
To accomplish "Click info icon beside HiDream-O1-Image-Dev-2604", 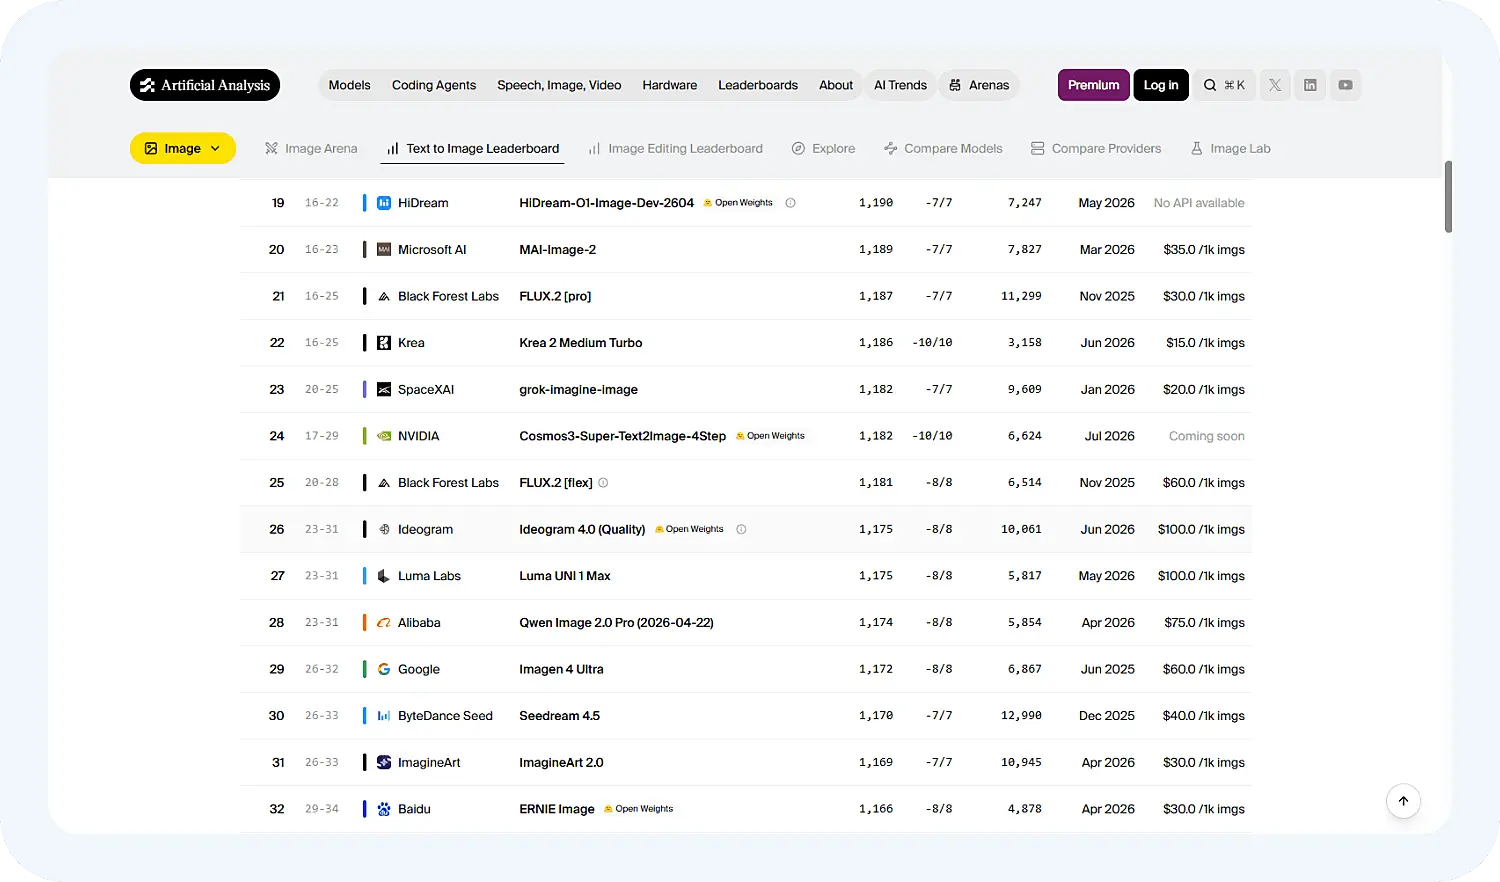I will point(790,203).
